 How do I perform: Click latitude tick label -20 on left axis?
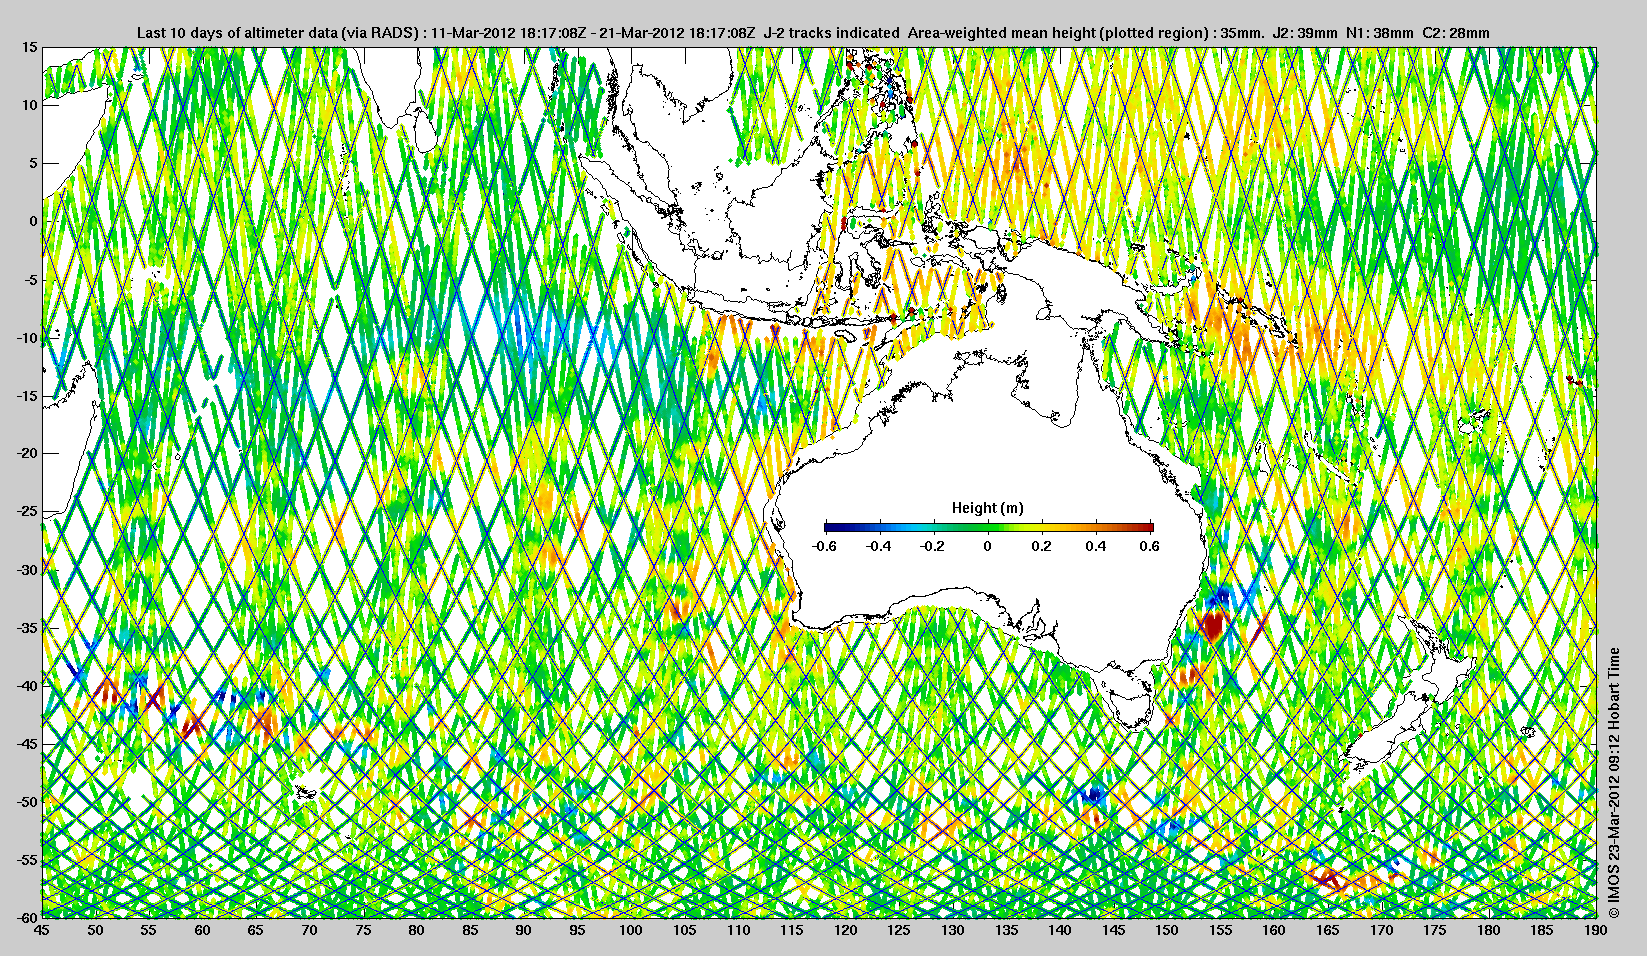(x=26, y=453)
